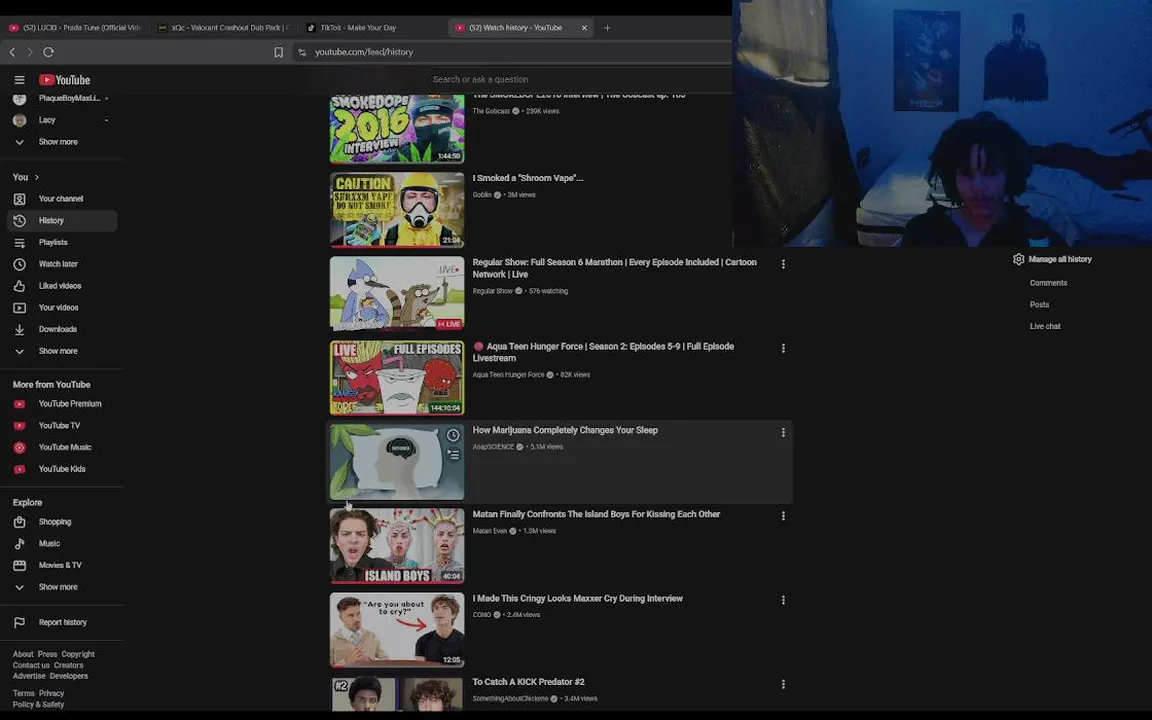Open Music under Explore
The width and height of the screenshot is (1152, 720).
[62, 544]
